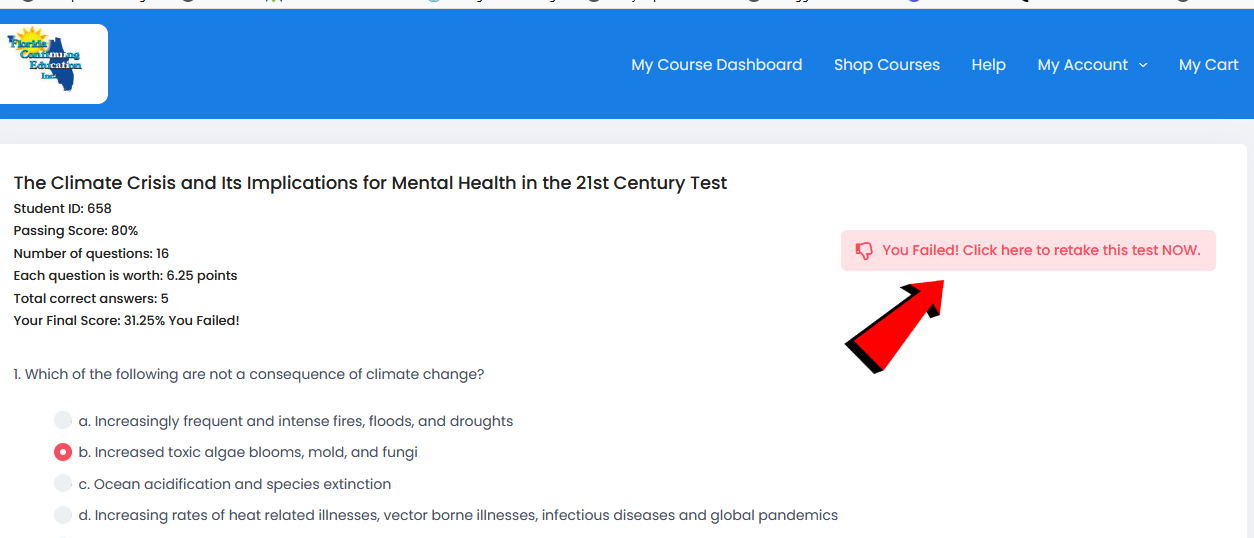The width and height of the screenshot is (1254, 538).
Task: Choose the ocean acidification radio option
Action: (63, 484)
